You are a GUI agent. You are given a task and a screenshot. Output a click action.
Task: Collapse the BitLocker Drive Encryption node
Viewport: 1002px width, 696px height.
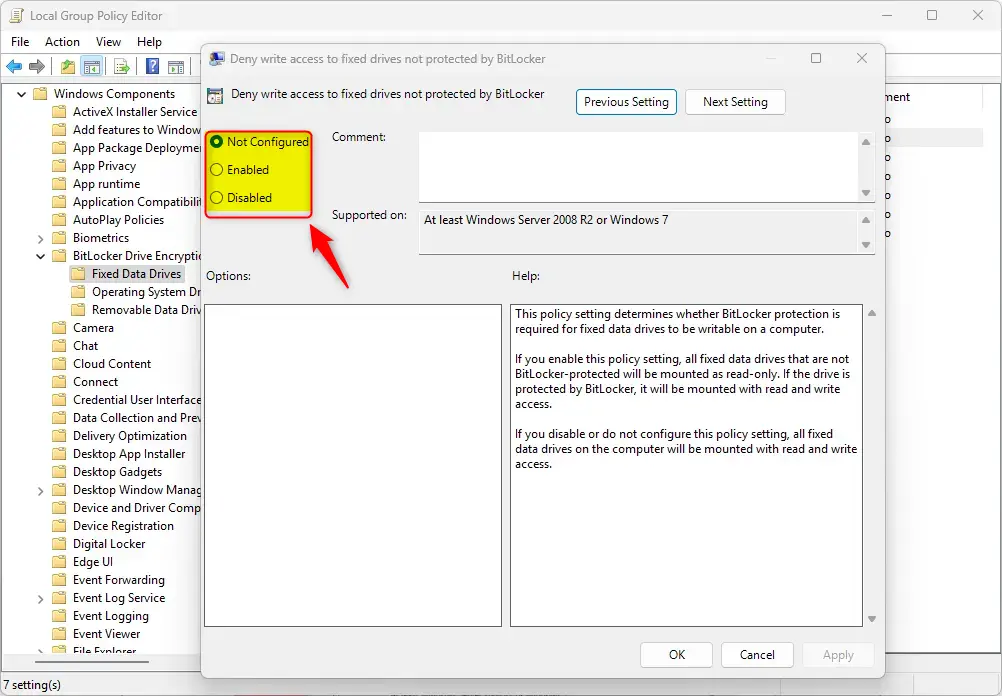pos(40,256)
